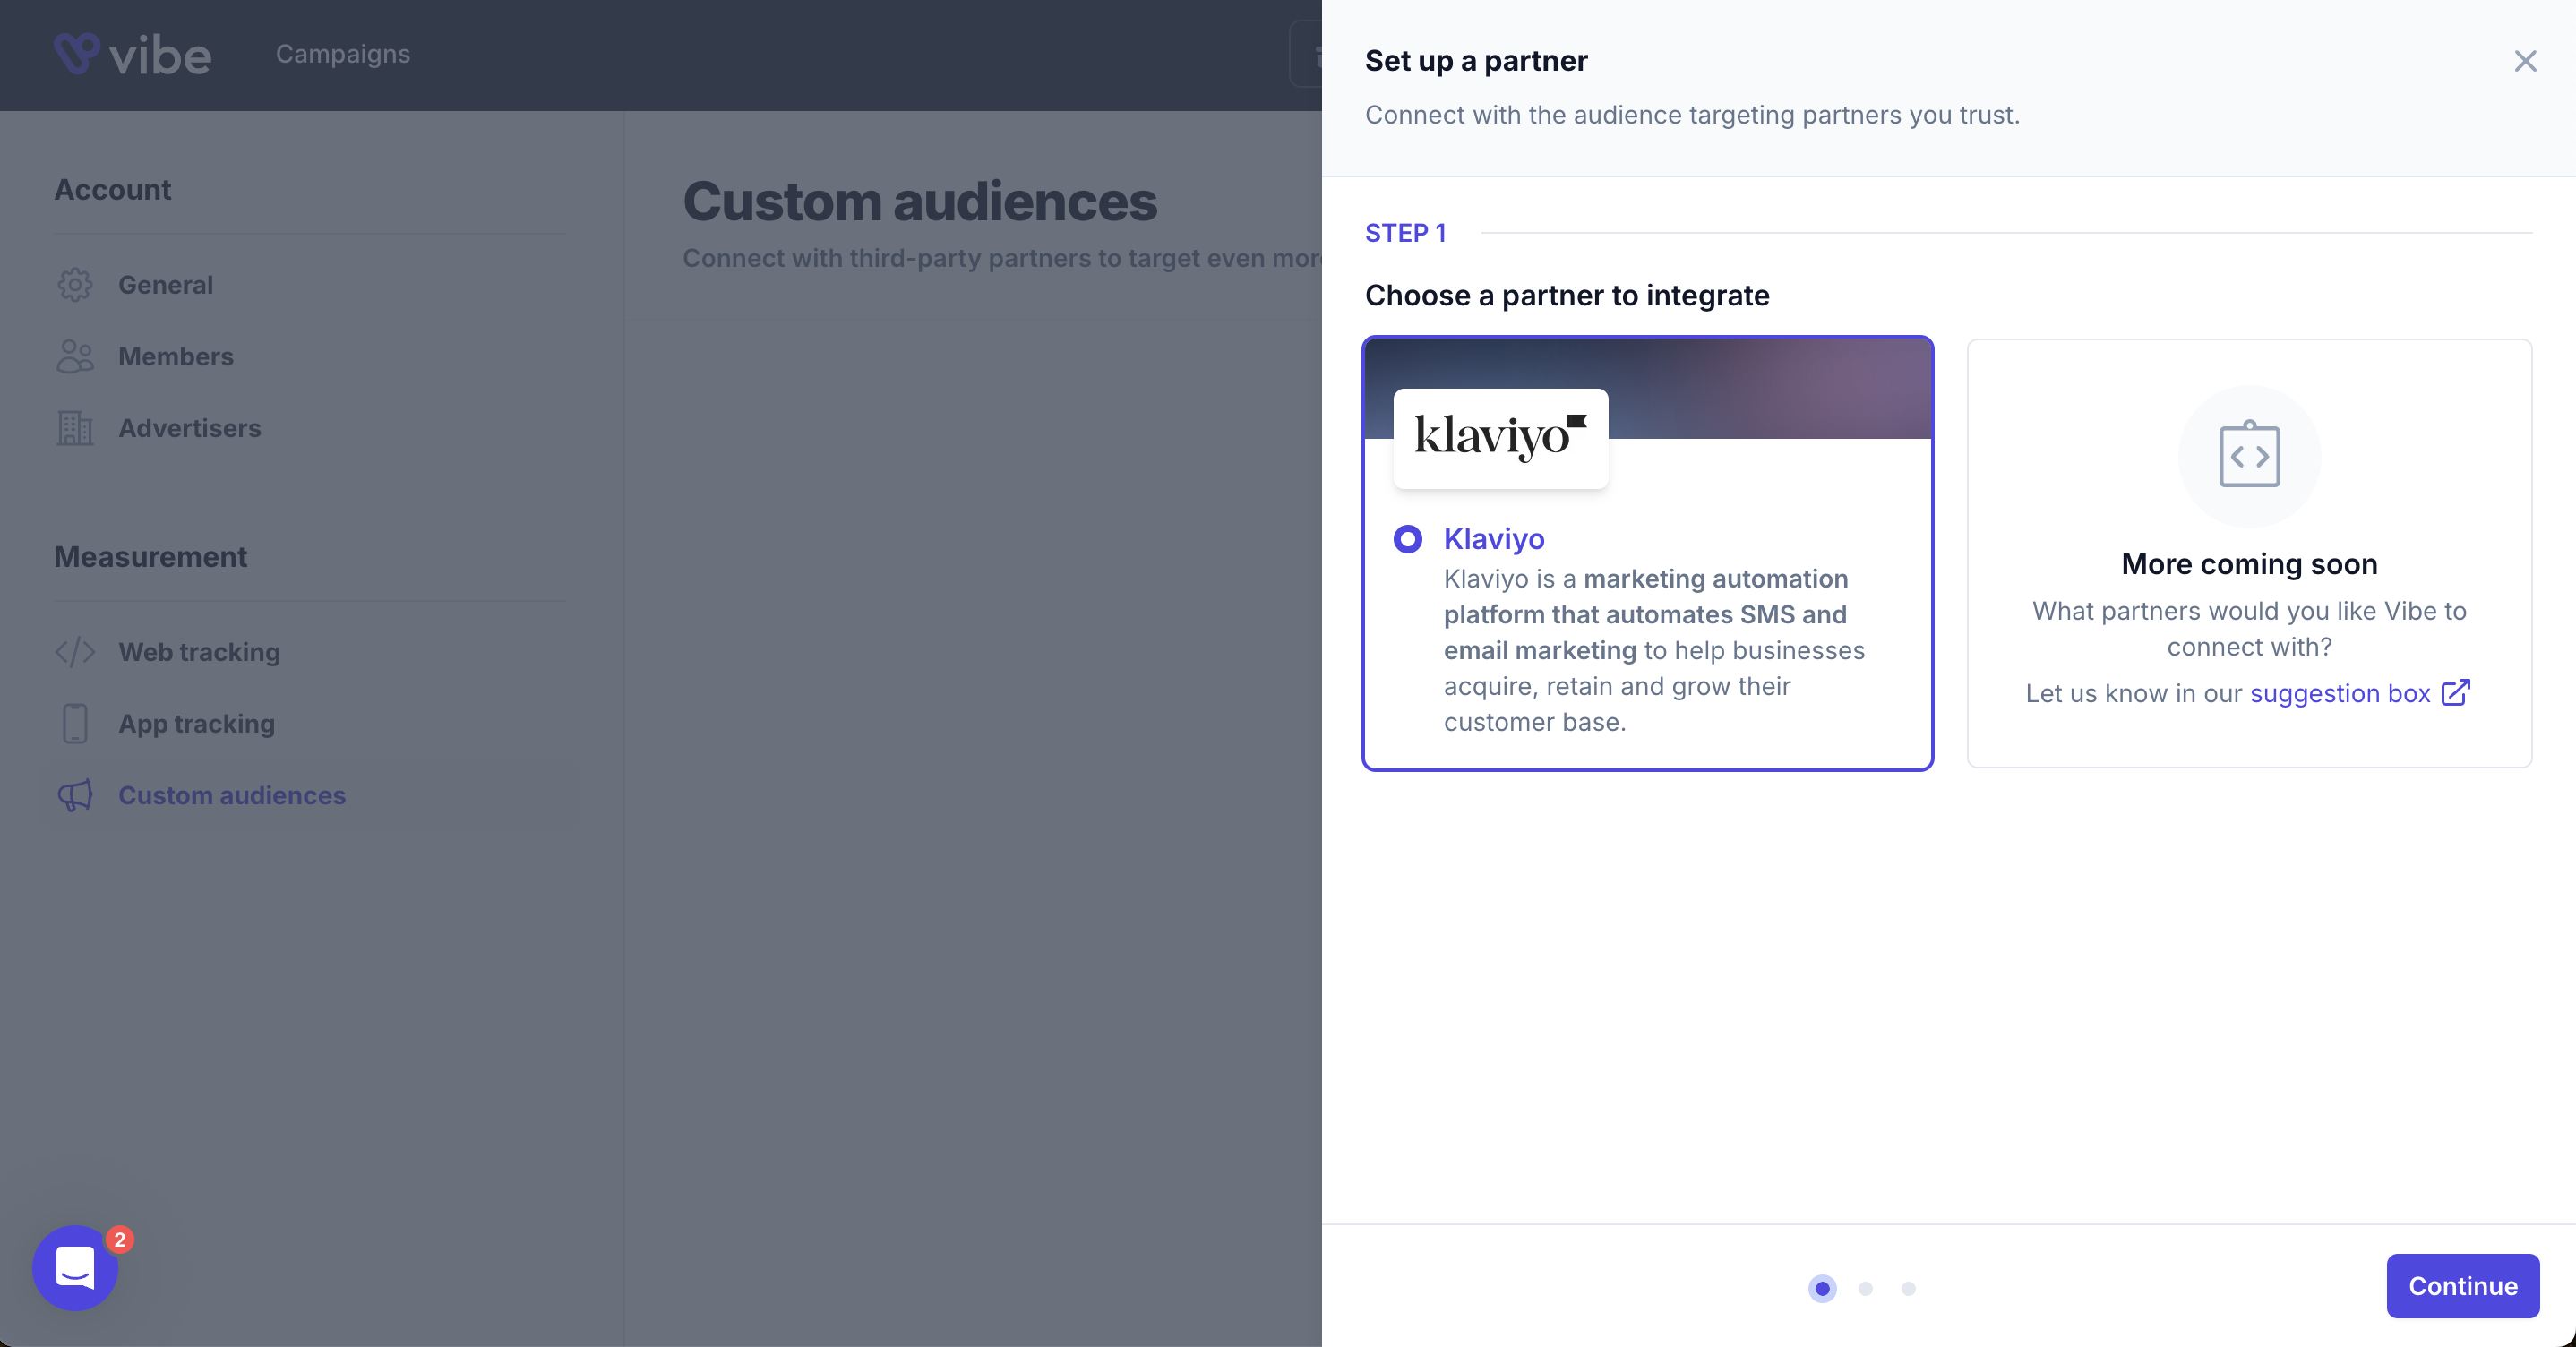Image resolution: width=2576 pixels, height=1347 pixels.
Task: Click the people icon next to Members
Action: [x=75, y=356]
